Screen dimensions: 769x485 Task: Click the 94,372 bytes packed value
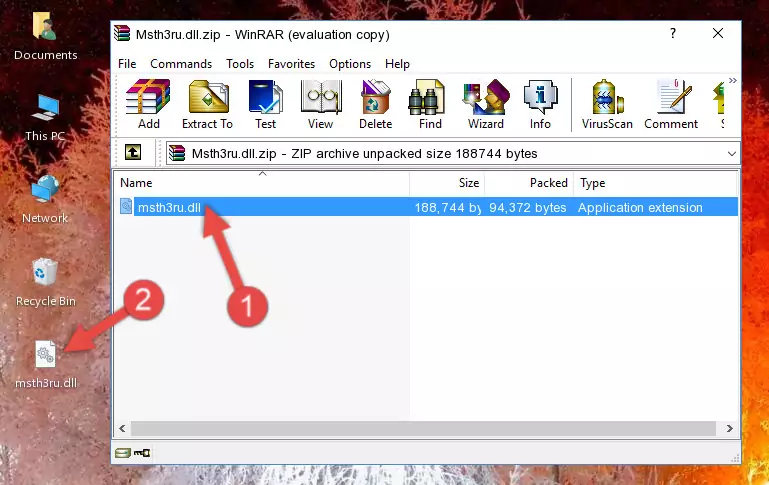[528, 207]
